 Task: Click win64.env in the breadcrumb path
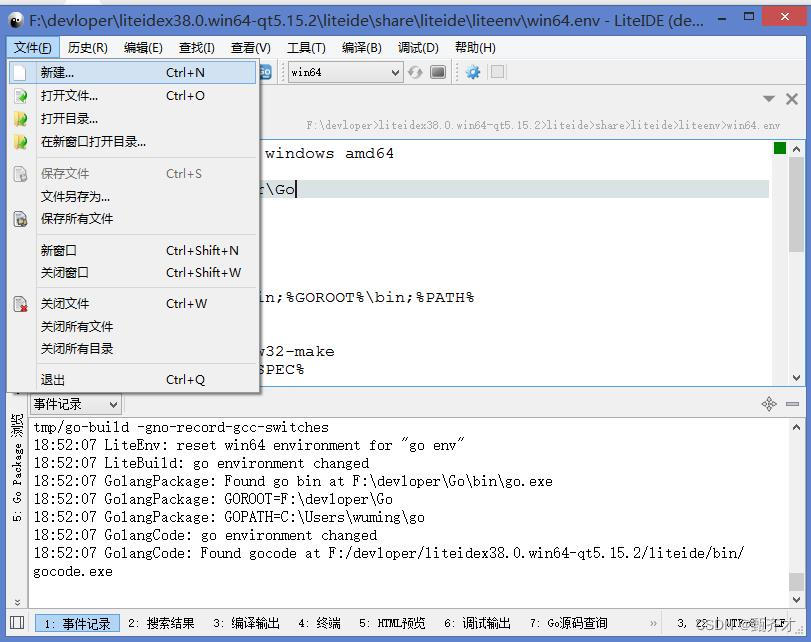[754, 125]
